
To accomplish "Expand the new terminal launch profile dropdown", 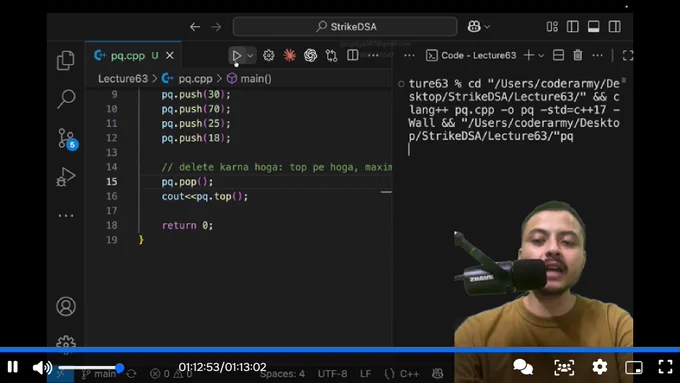I will point(541,56).
